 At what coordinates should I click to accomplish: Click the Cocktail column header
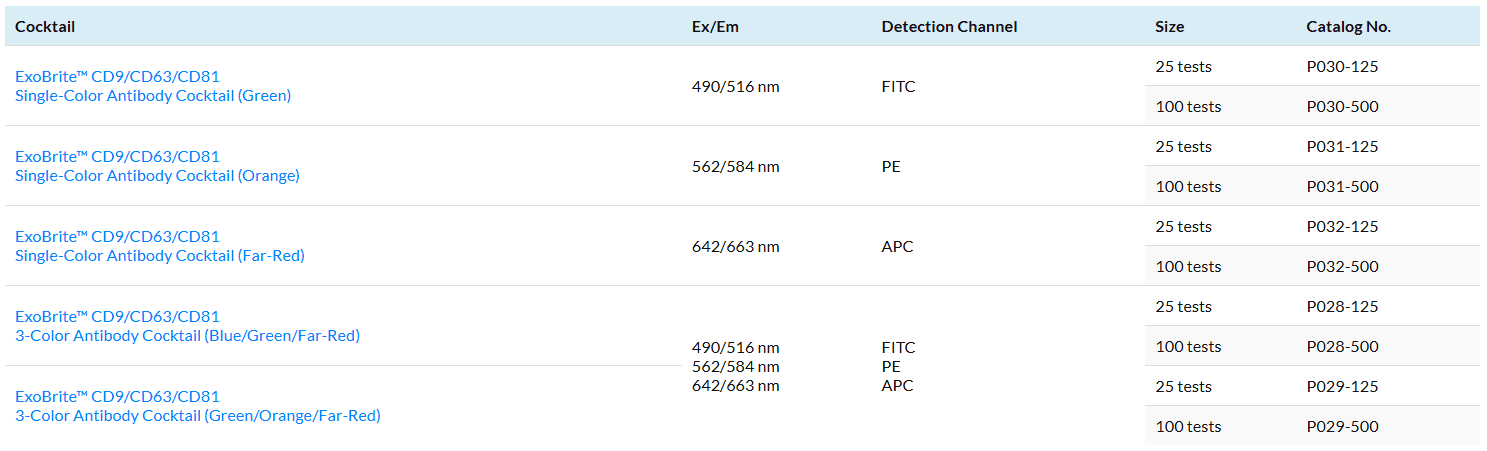(x=45, y=27)
